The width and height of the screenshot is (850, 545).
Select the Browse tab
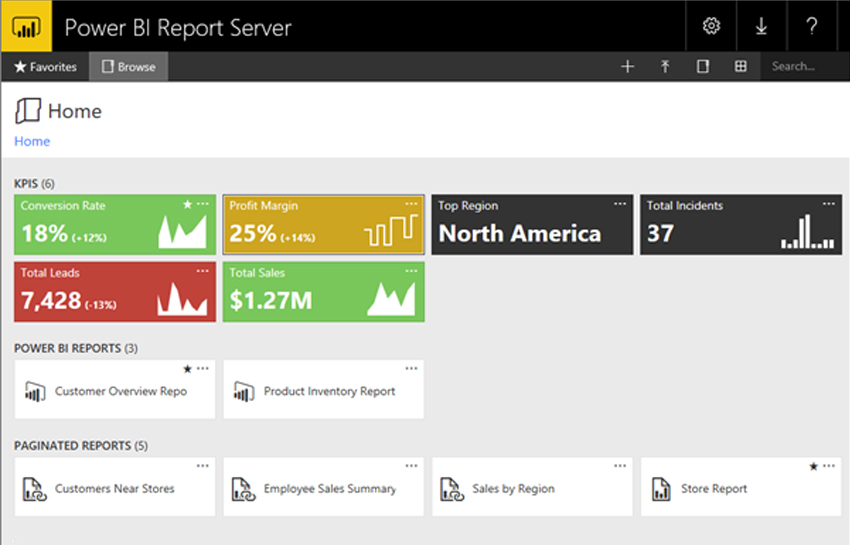(128, 67)
